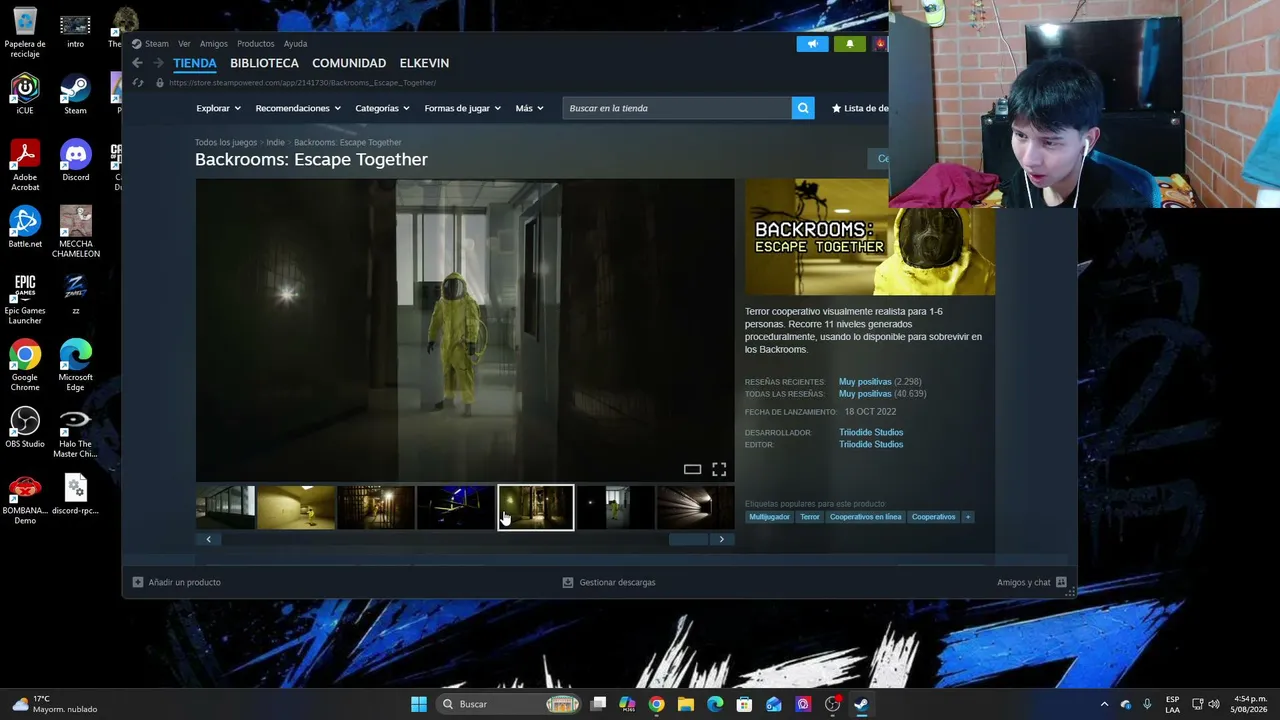Open the Amigos menu
Screen dimensions: 1280x720
(x=214, y=44)
